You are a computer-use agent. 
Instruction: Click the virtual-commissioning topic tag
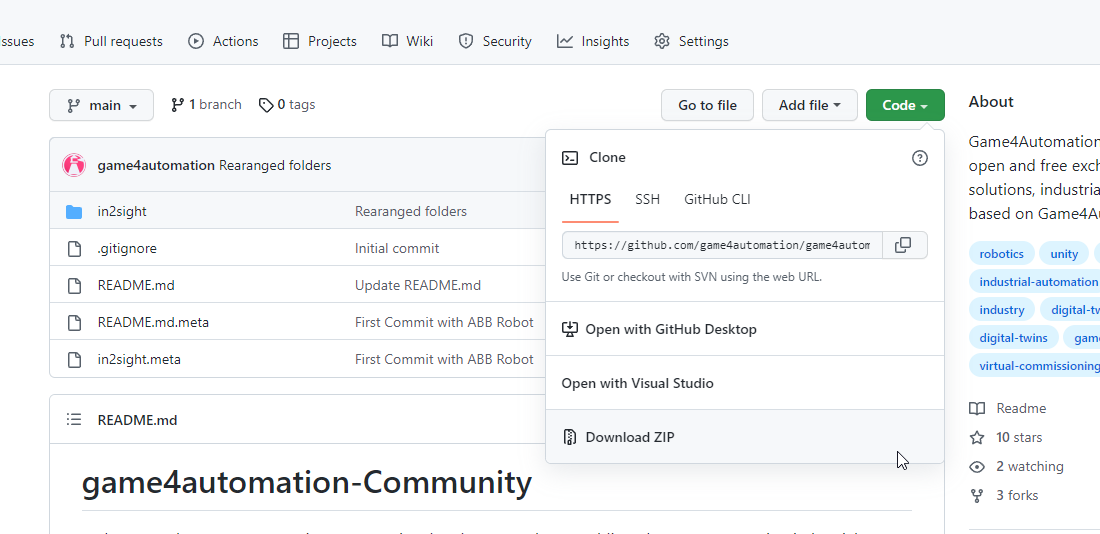pos(1035,366)
